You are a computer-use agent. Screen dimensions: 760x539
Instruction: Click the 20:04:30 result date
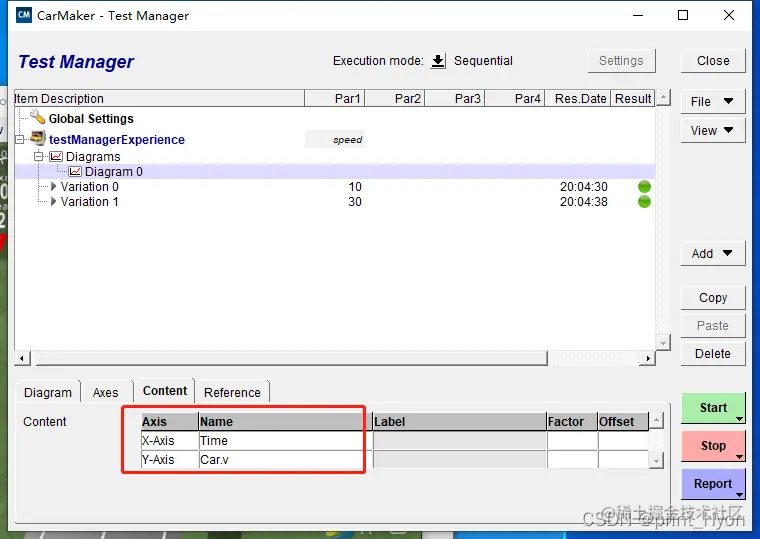click(584, 187)
